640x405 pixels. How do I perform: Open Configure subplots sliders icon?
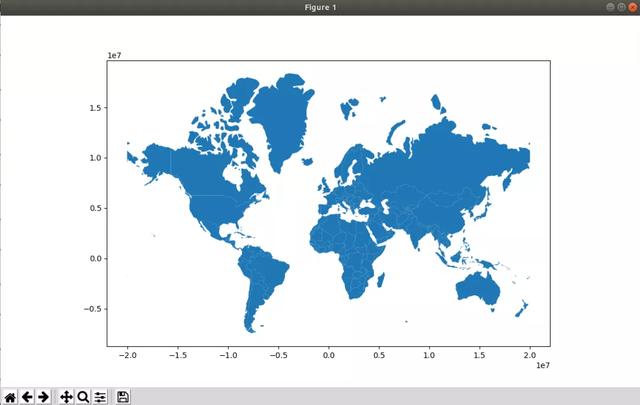[x=100, y=397]
